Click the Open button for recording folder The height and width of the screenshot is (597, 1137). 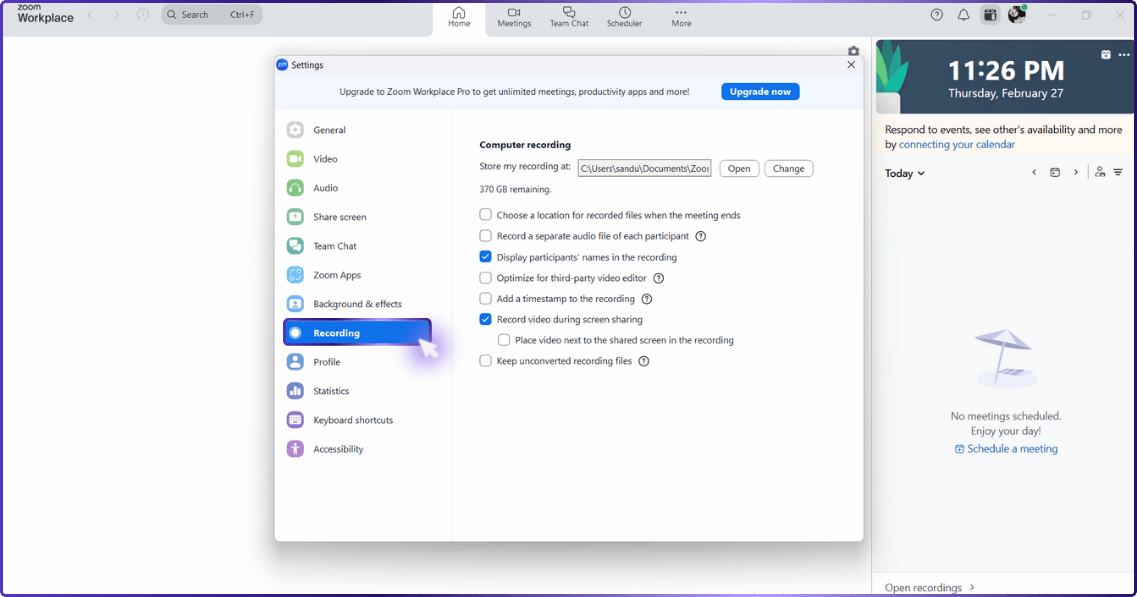[x=739, y=168]
